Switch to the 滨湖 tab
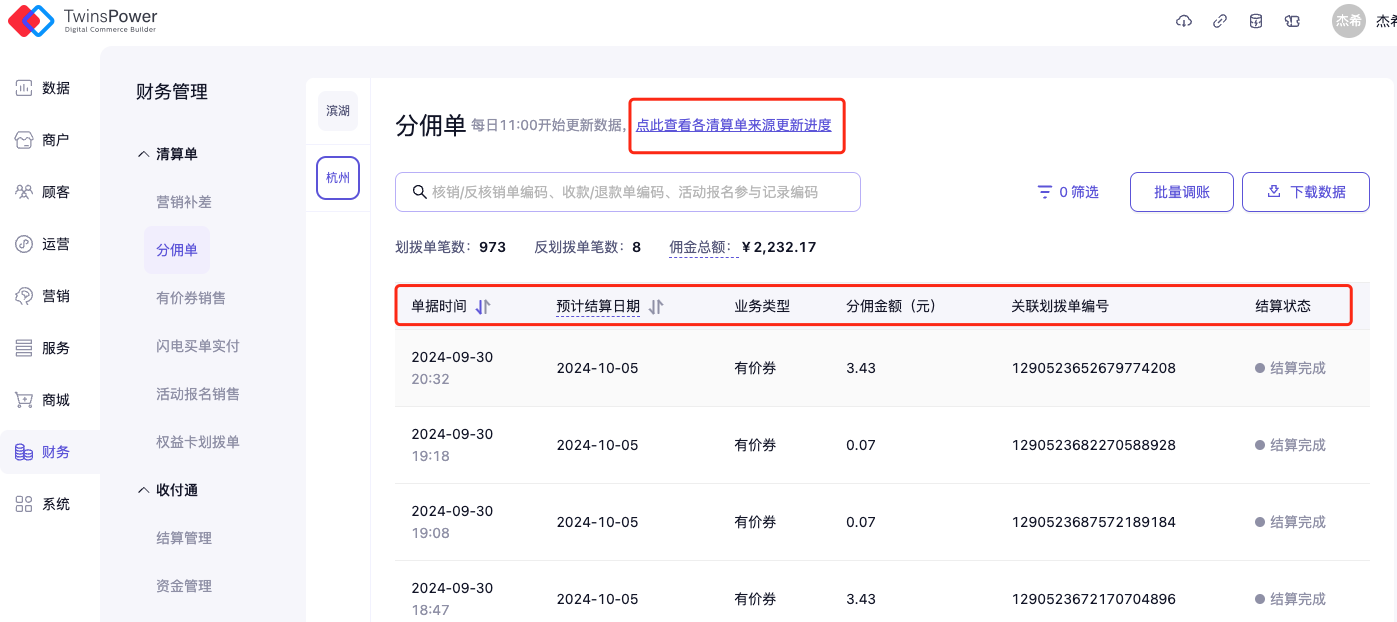 pyautogui.click(x=338, y=111)
